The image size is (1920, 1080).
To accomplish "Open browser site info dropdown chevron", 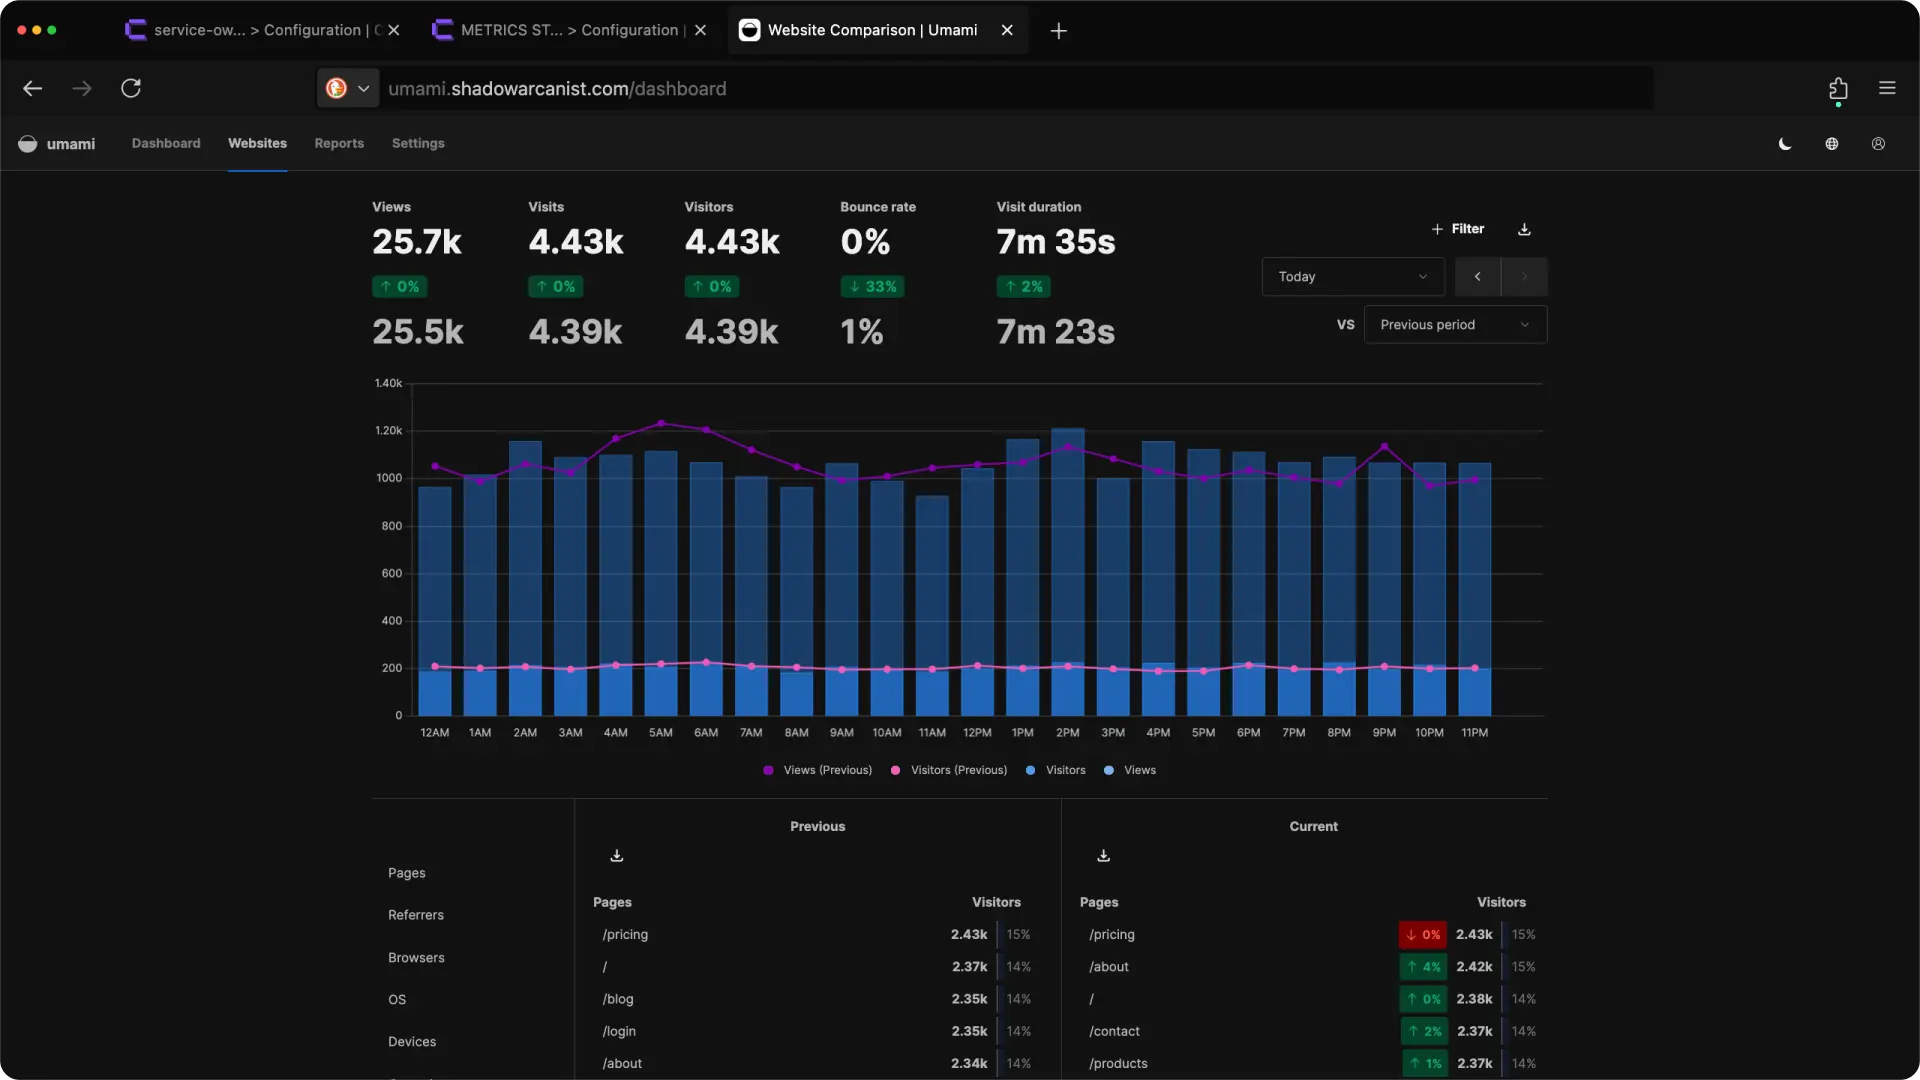I will (x=363, y=89).
